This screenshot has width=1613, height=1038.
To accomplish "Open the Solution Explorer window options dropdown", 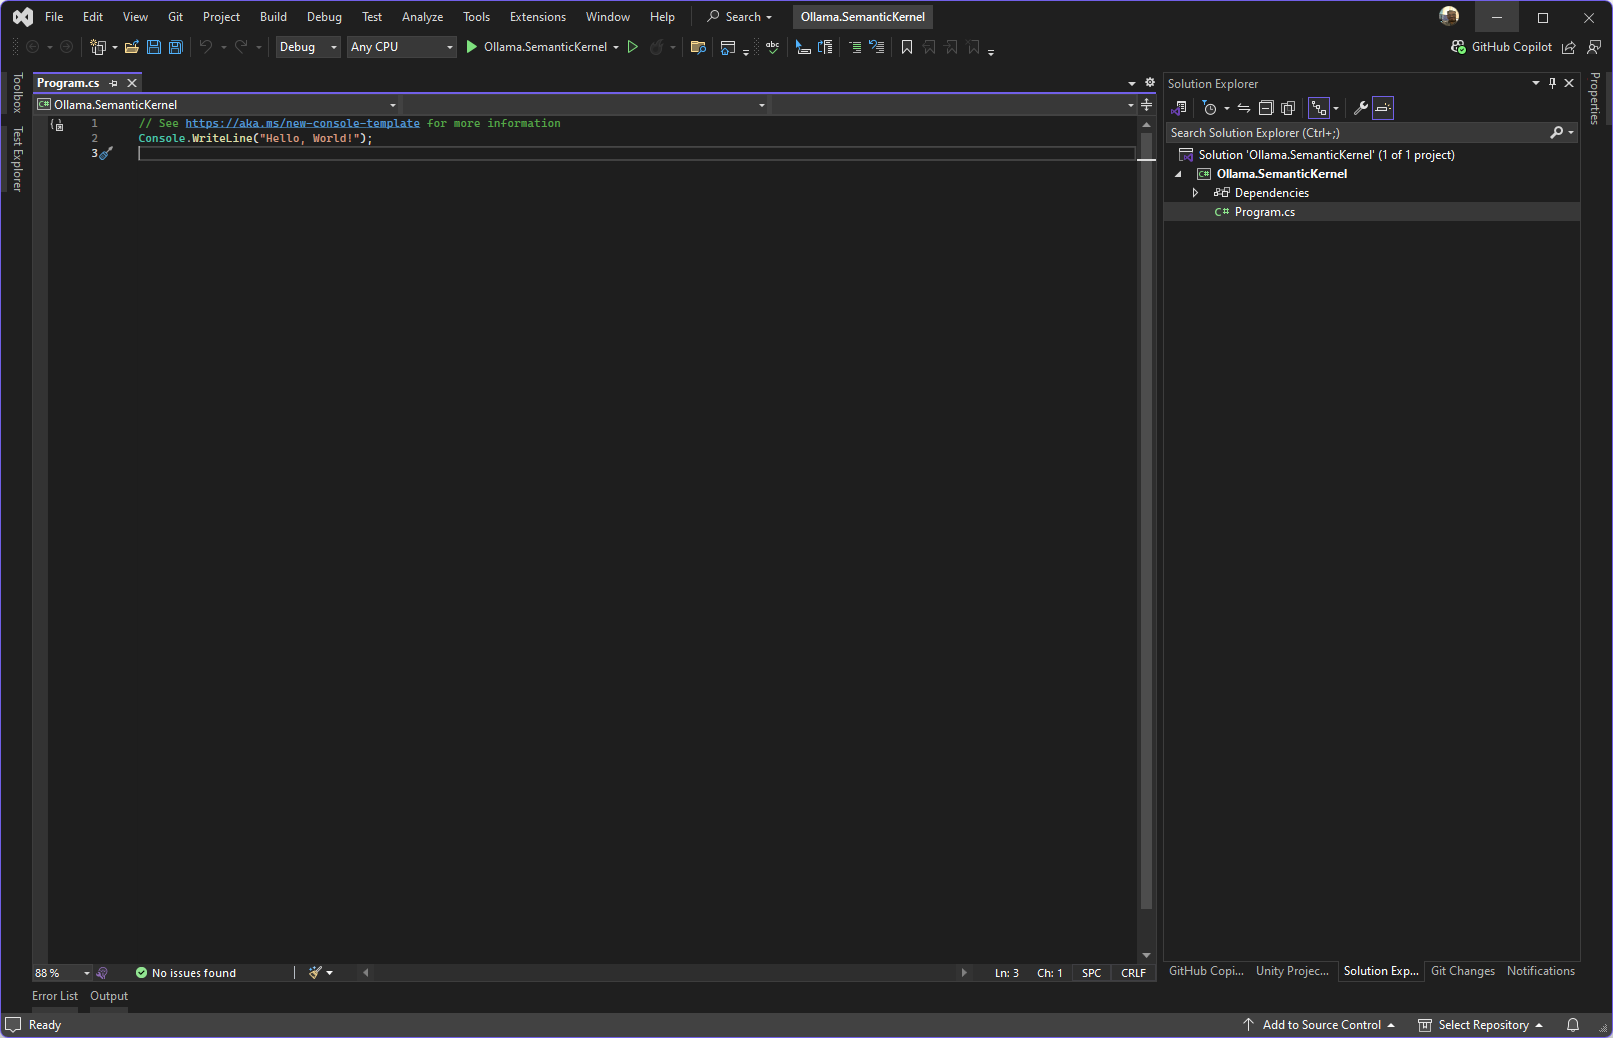I will (x=1536, y=83).
